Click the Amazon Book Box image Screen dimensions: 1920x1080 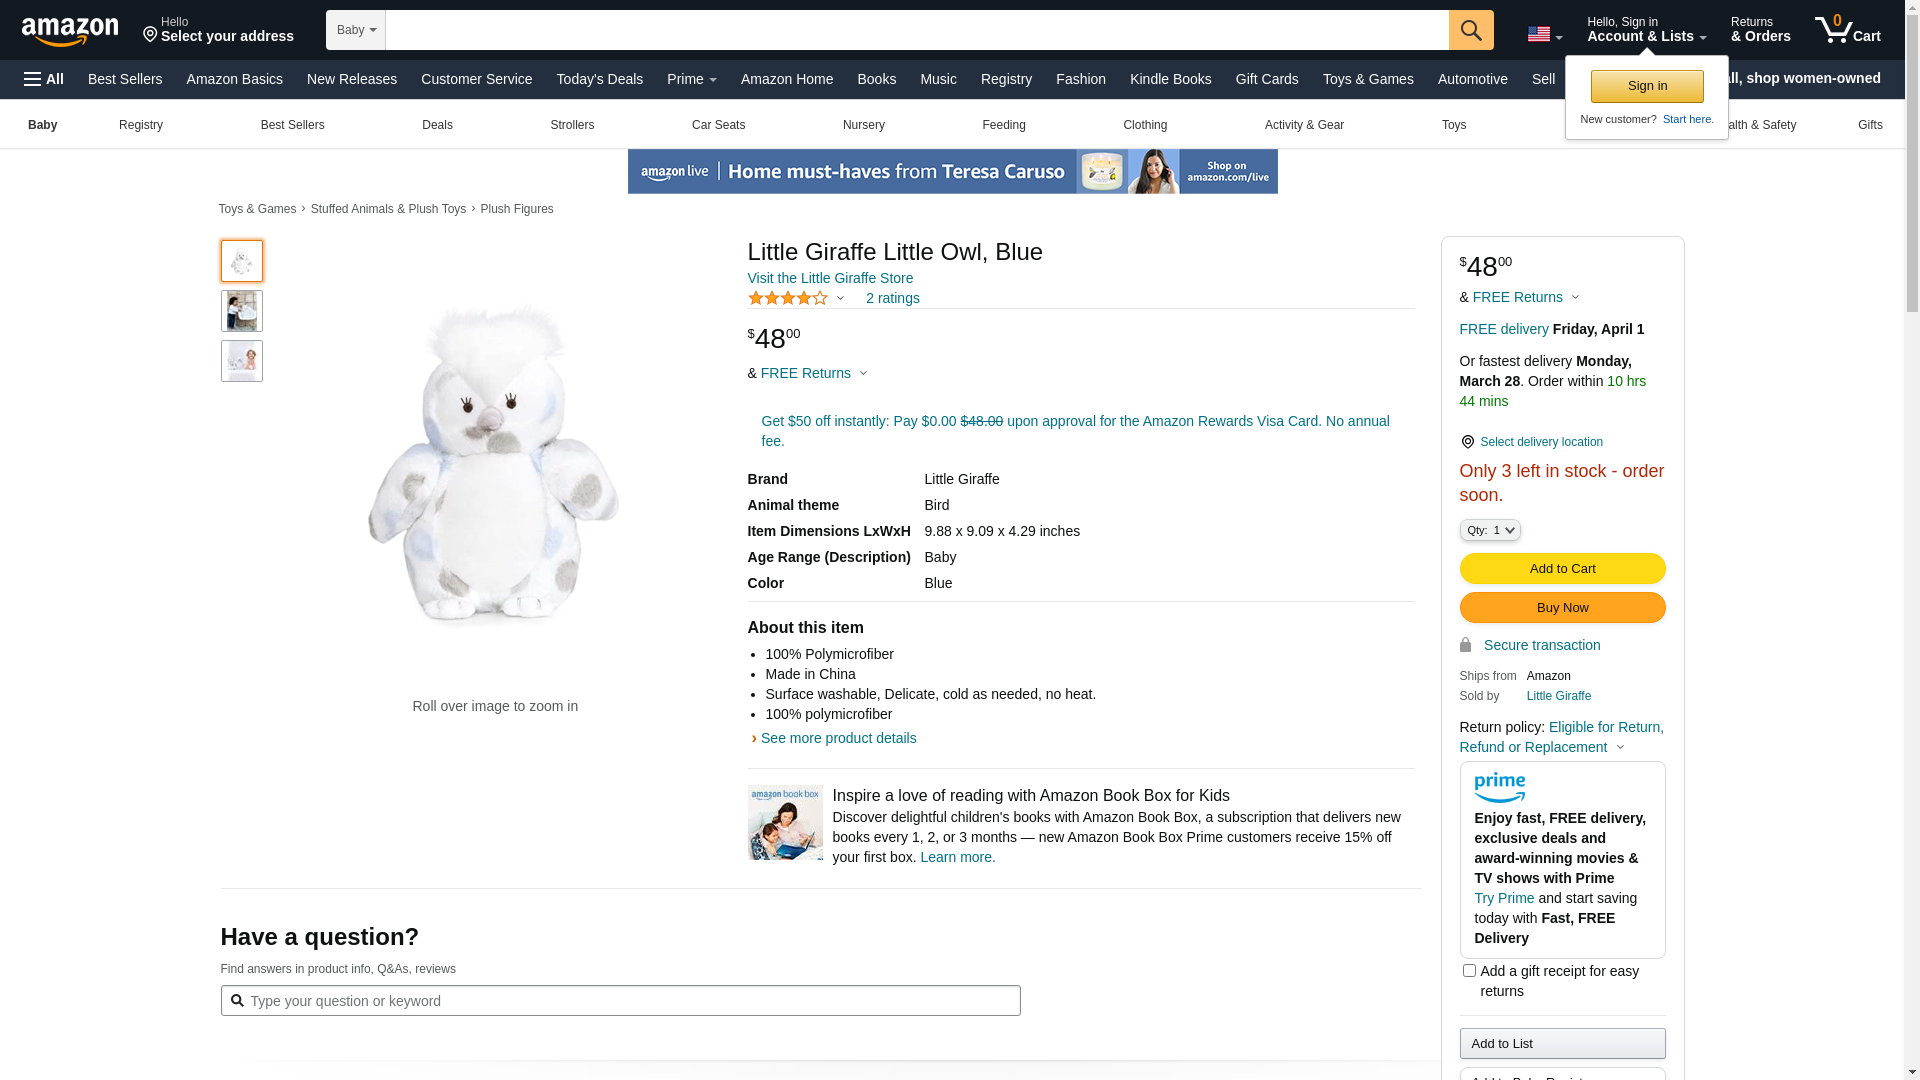(x=785, y=823)
